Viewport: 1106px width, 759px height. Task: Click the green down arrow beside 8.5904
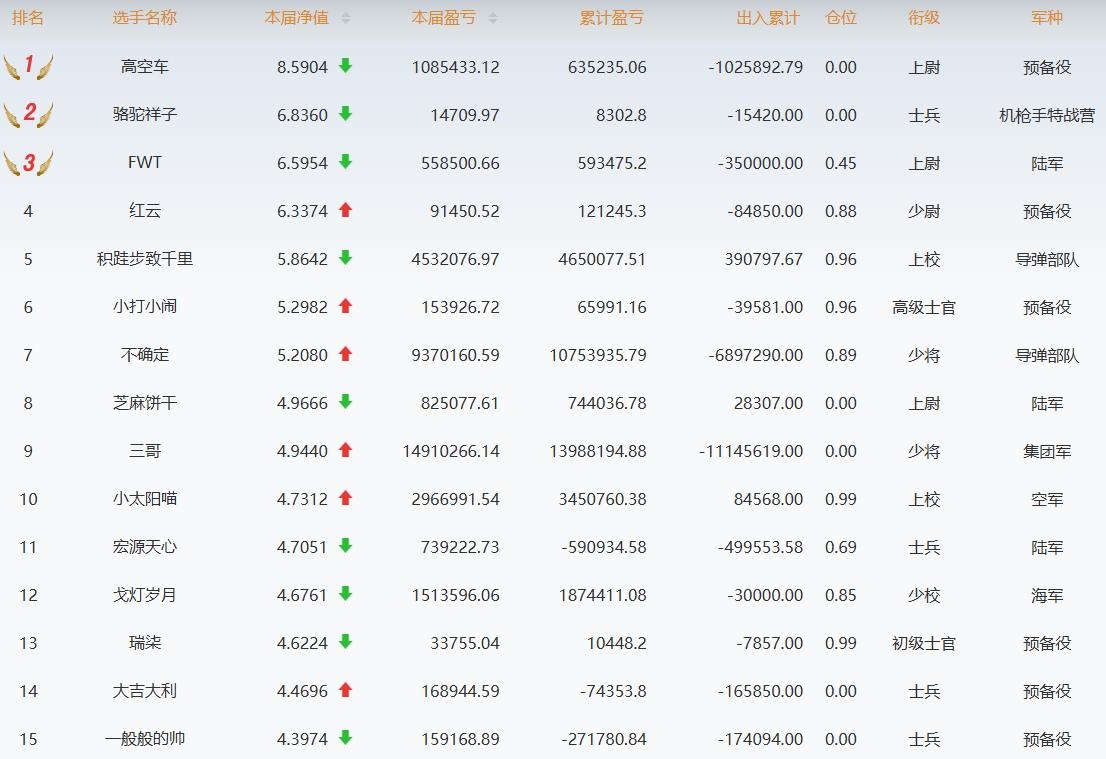click(346, 66)
